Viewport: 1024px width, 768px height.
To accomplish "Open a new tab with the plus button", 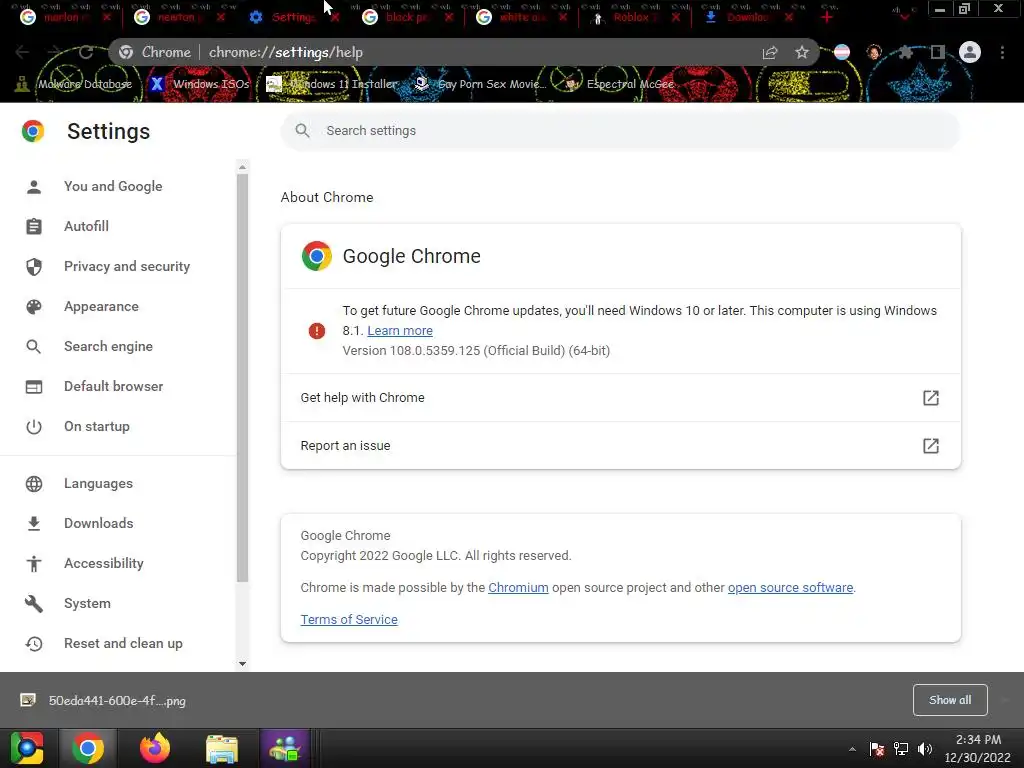I will click(827, 17).
